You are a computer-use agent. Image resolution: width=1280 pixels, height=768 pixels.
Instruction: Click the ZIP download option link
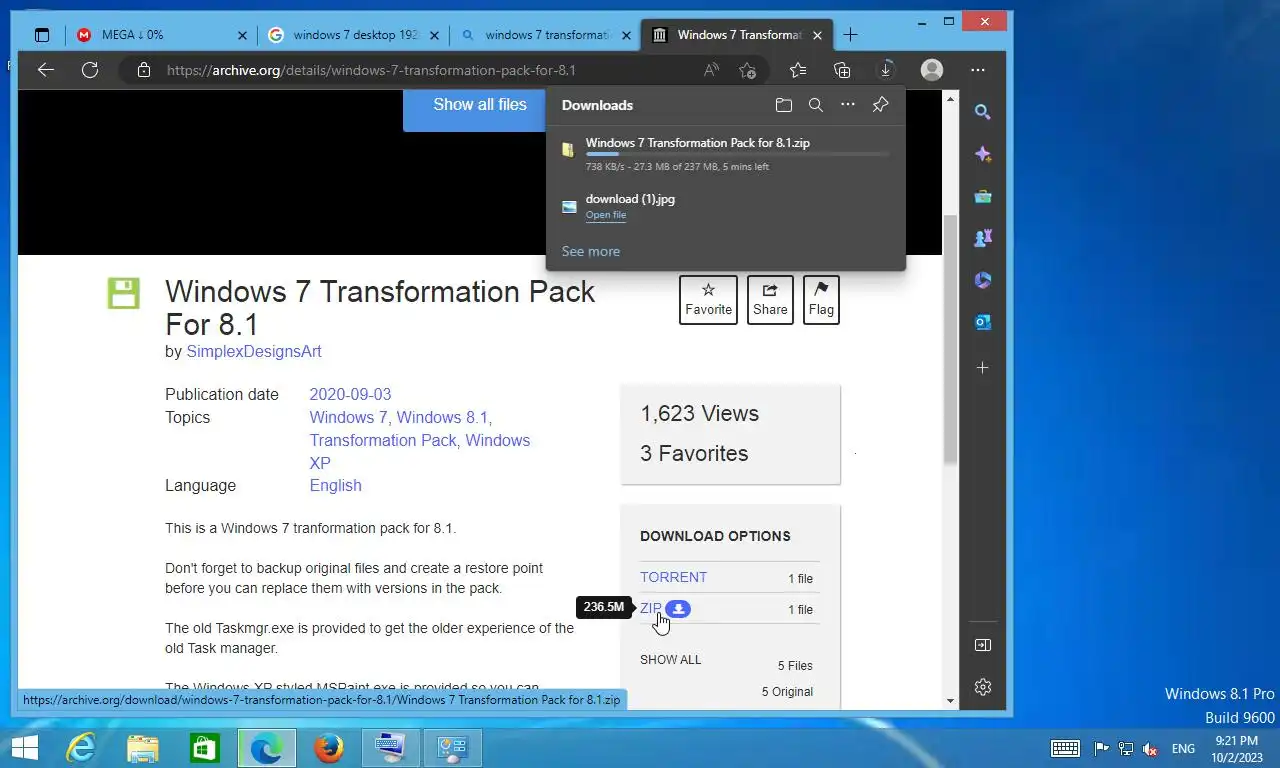coord(651,608)
